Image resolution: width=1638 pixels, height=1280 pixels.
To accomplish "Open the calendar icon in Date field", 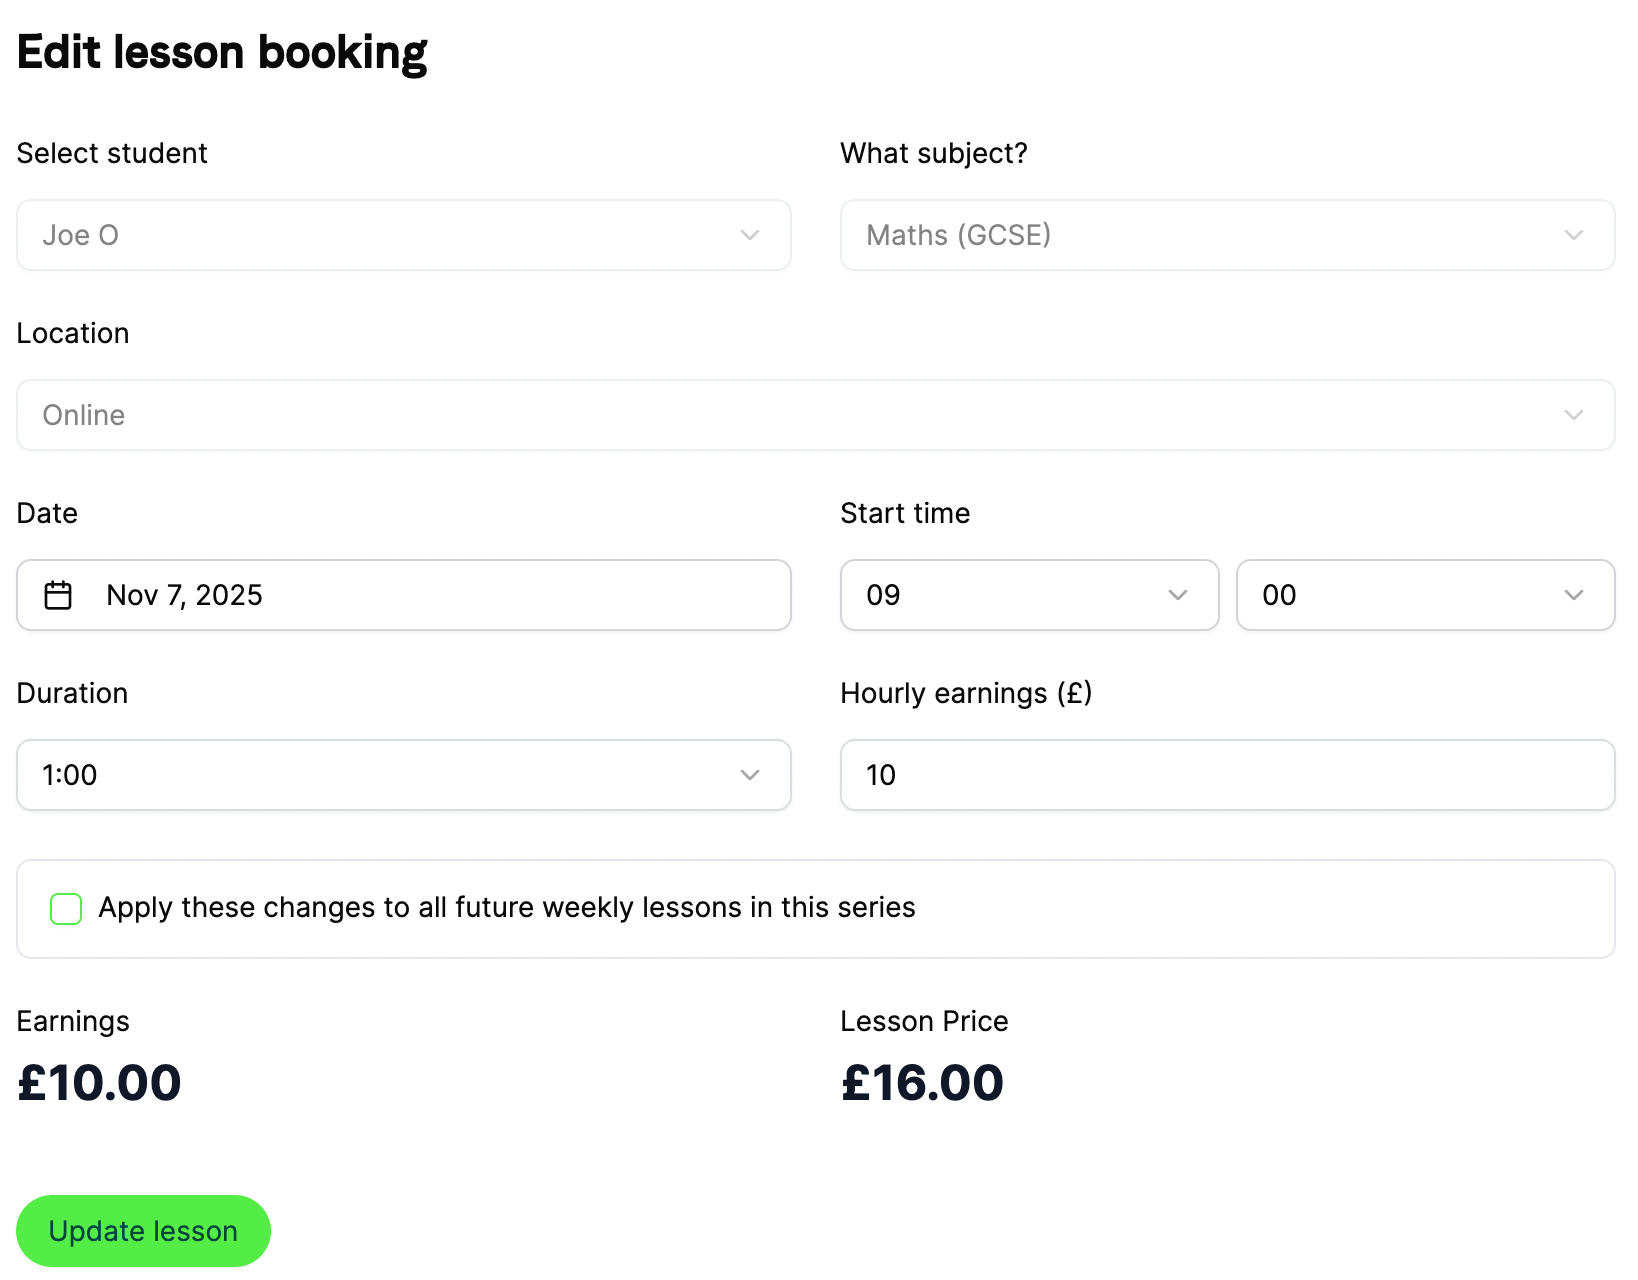I will (58, 595).
